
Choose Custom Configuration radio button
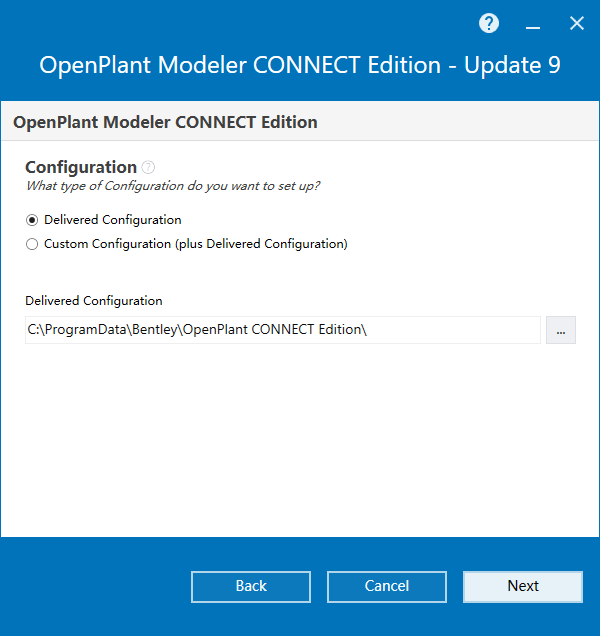(x=32, y=244)
